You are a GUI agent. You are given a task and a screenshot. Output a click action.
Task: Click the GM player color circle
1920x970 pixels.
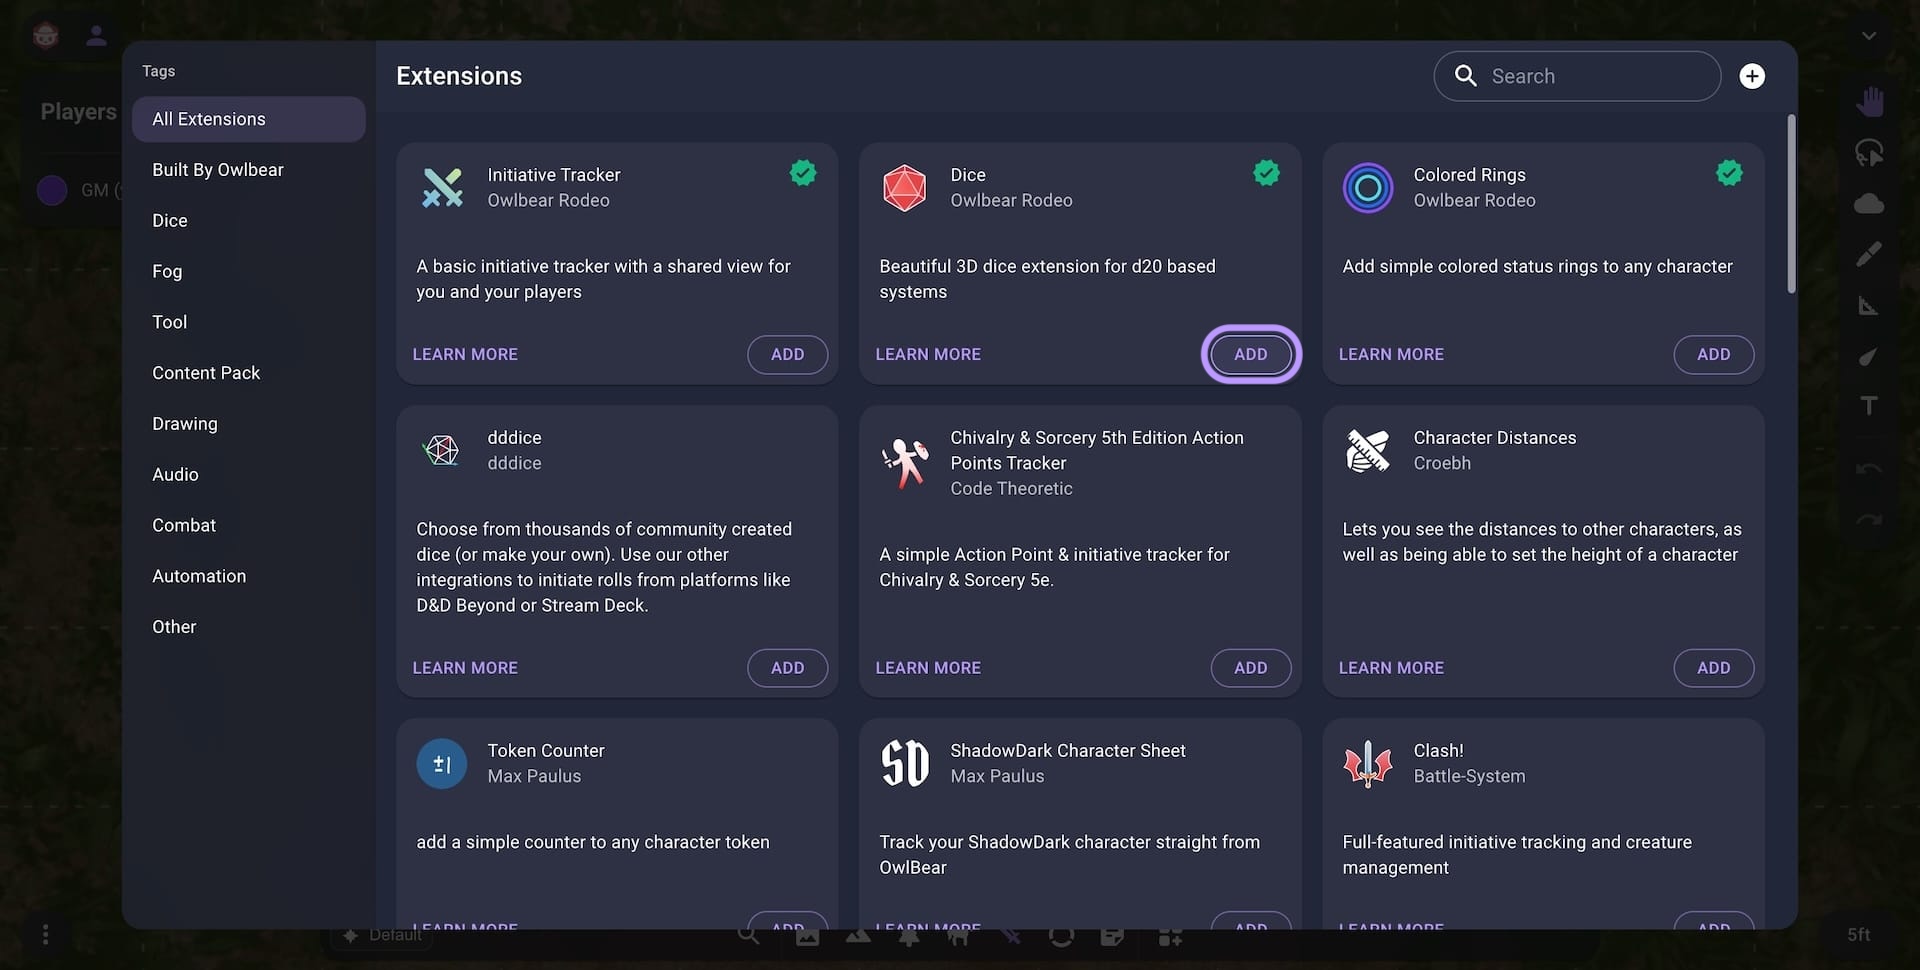tap(51, 190)
